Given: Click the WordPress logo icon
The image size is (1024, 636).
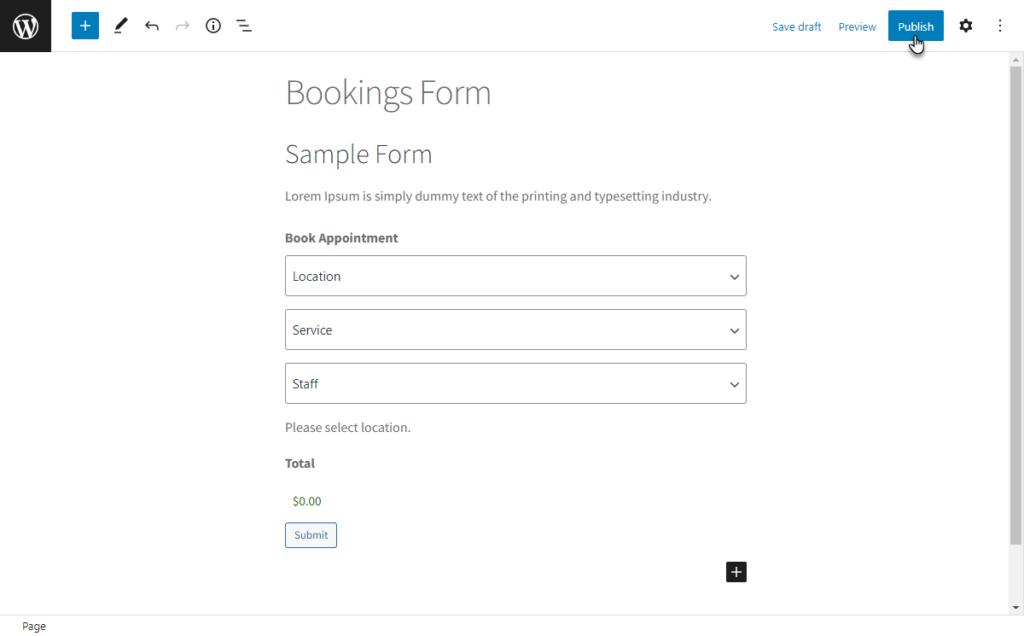Looking at the screenshot, I should point(25,25).
